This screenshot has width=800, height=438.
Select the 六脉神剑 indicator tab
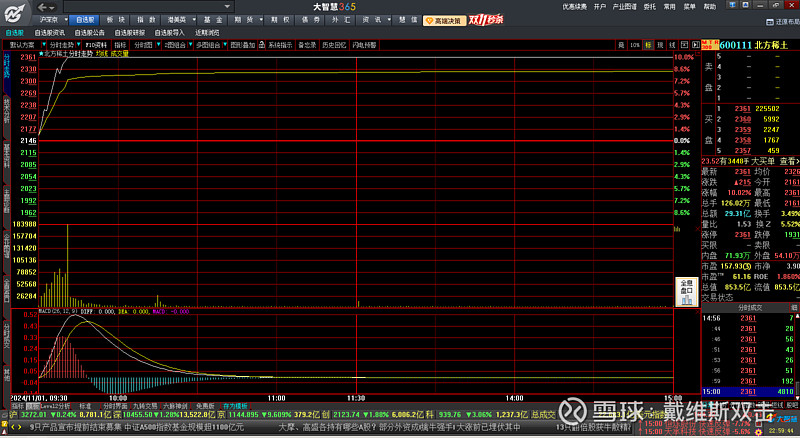(175, 406)
